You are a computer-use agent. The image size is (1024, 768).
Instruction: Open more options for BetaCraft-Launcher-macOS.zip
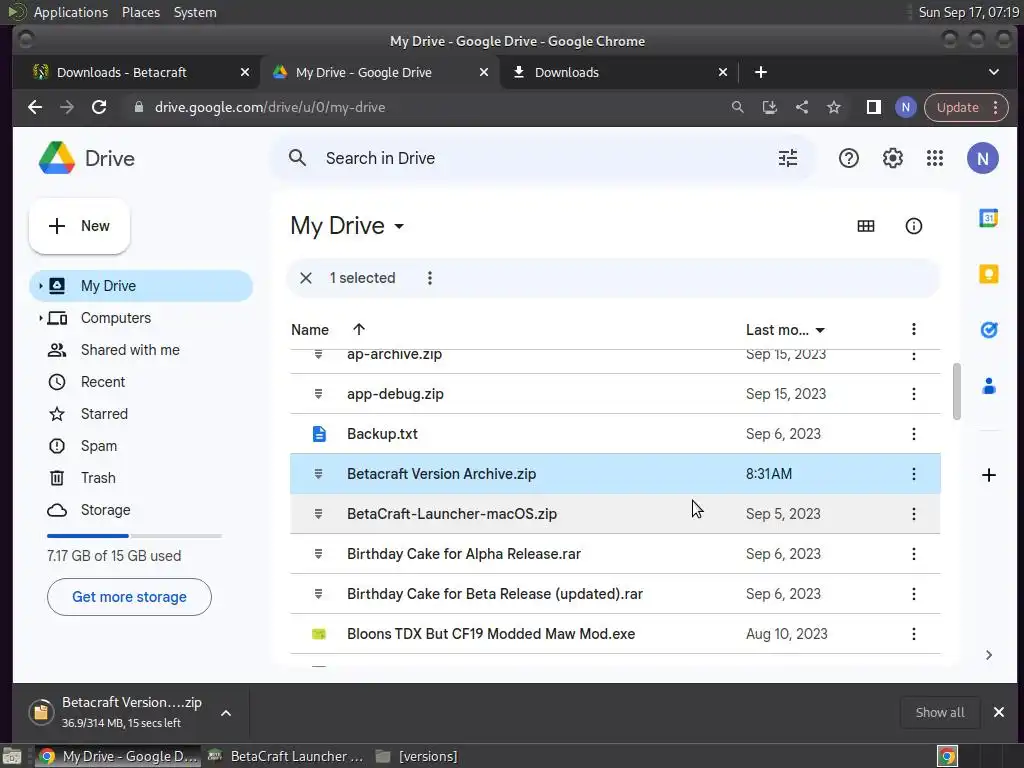[x=913, y=514]
